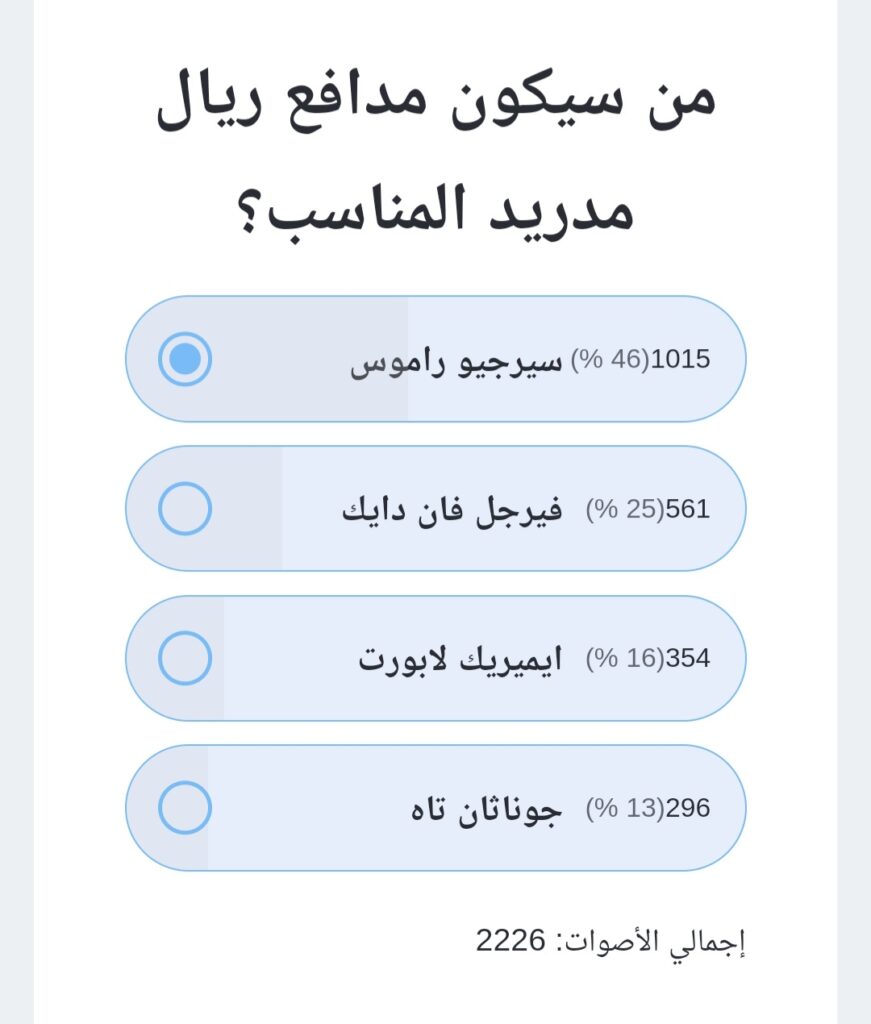Click the 354 vote count
The width and height of the screenshot is (871, 1024).
point(687,659)
